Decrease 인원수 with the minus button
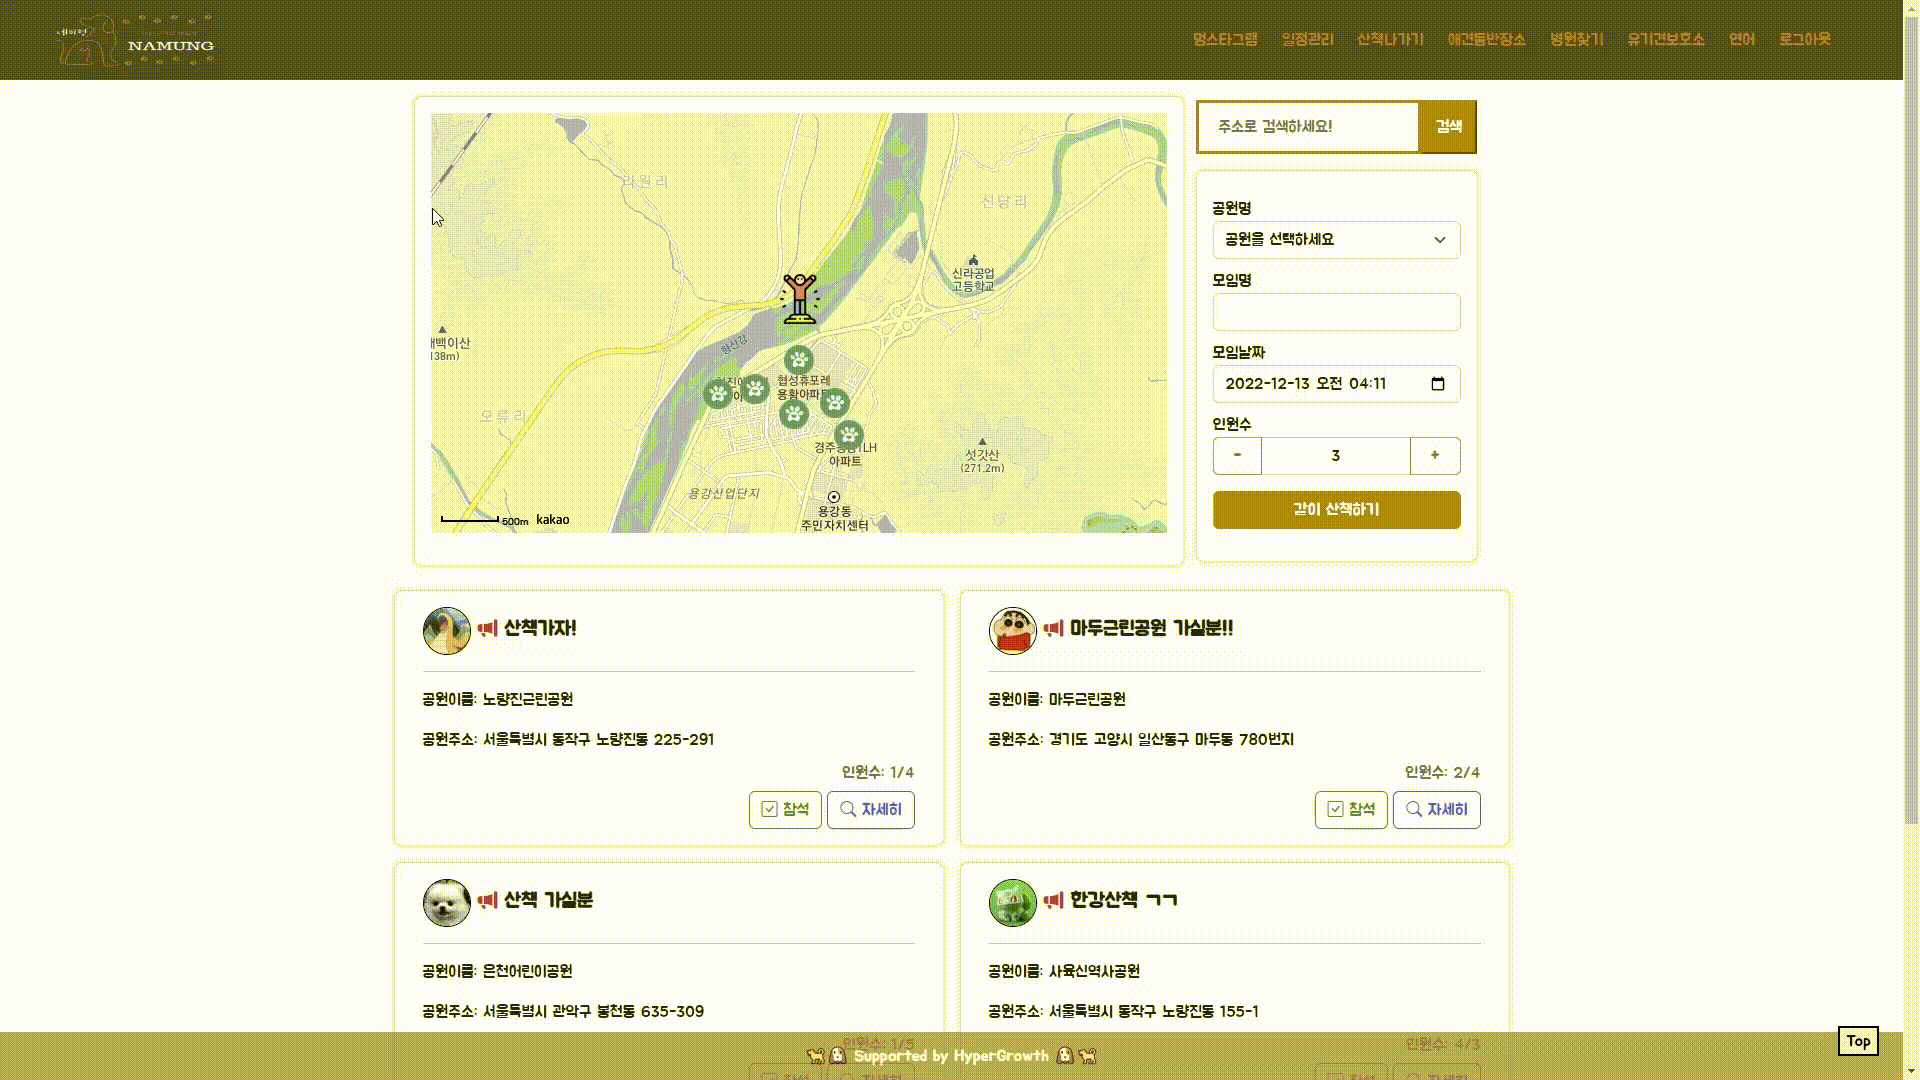This screenshot has height=1080, width=1920. point(1237,456)
